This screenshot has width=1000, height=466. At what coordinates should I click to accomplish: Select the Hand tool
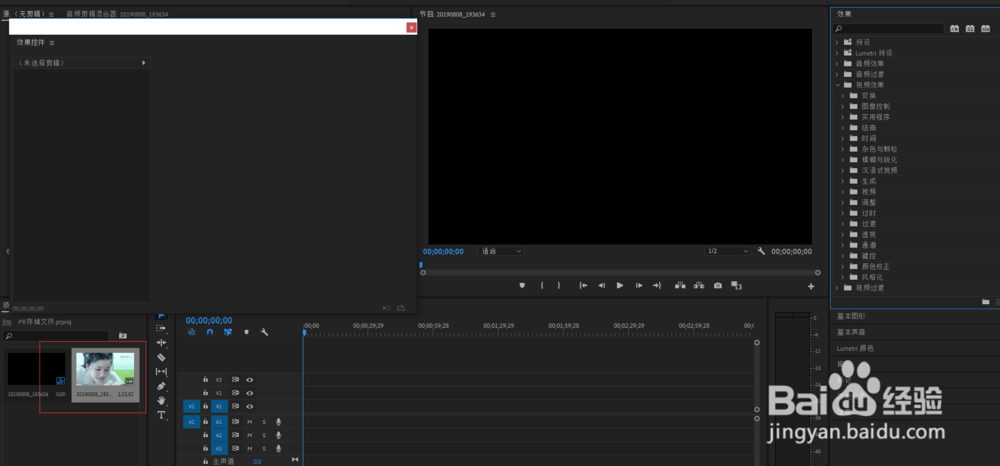click(161, 400)
